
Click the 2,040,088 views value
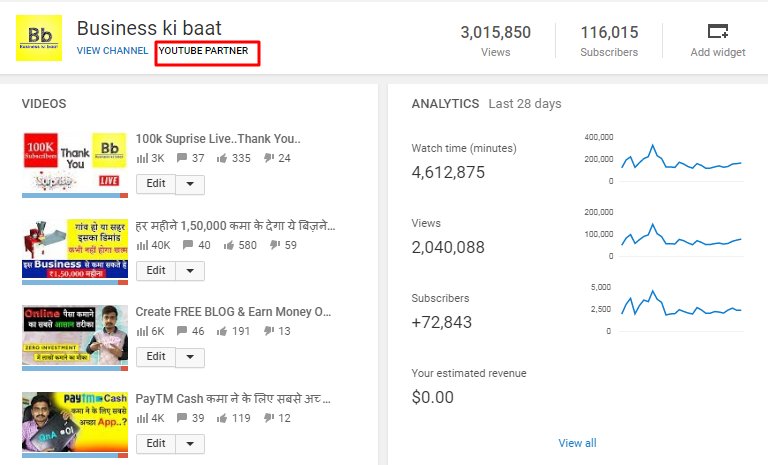click(448, 247)
